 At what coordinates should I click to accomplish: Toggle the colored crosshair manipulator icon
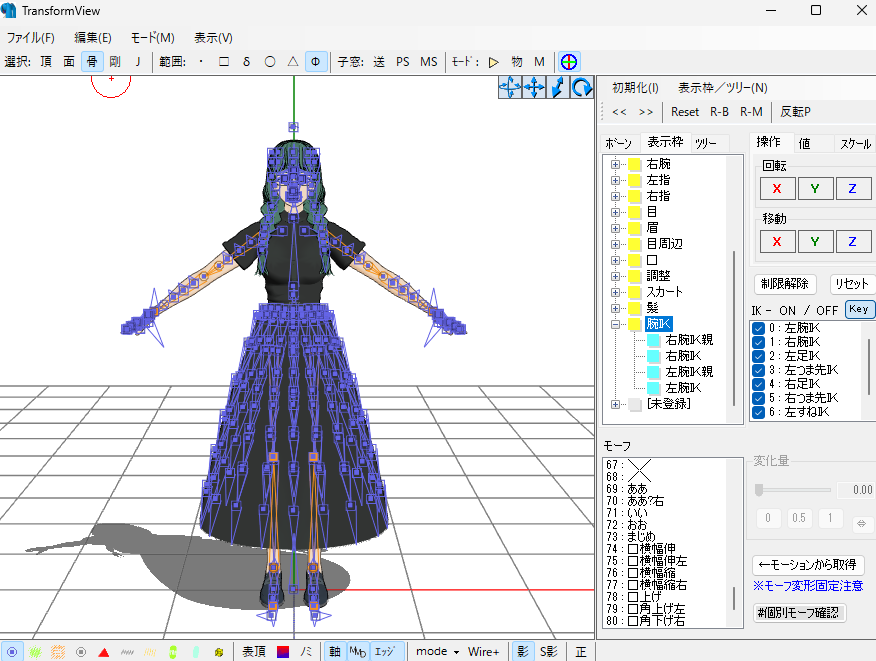(569, 61)
